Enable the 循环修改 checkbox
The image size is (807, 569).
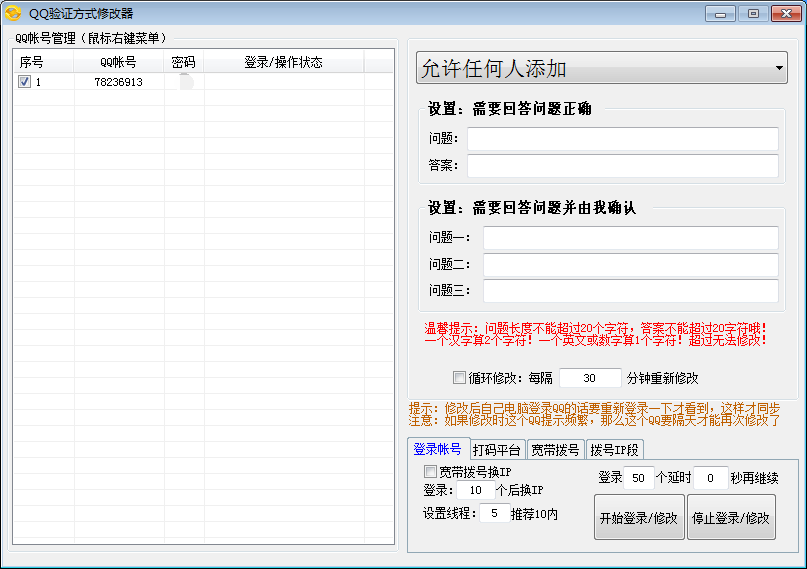(x=459, y=378)
